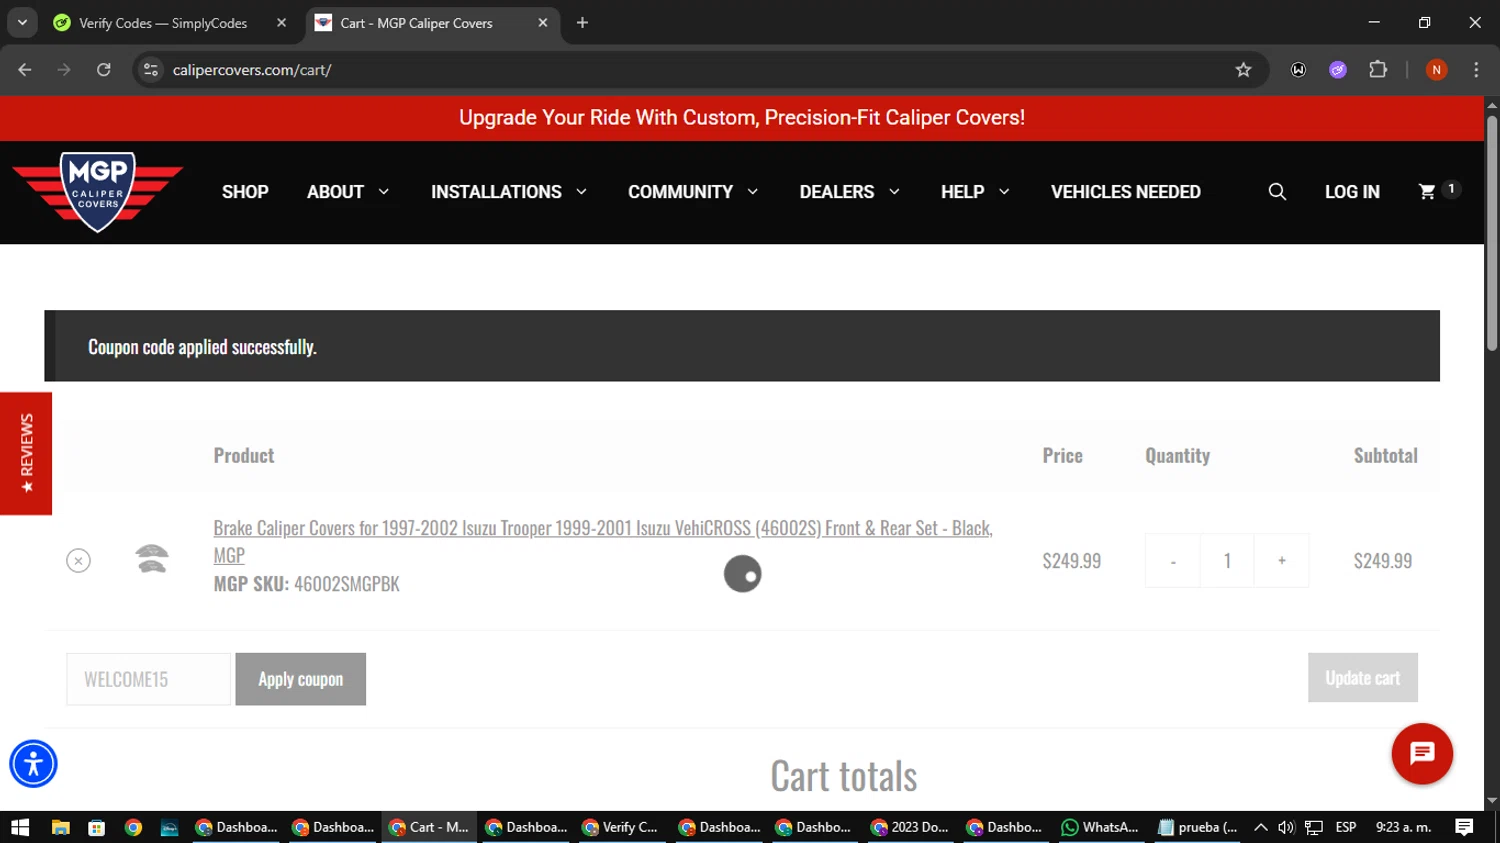Open the Windows Start menu
Viewport: 1500px width, 843px height.
(20, 827)
